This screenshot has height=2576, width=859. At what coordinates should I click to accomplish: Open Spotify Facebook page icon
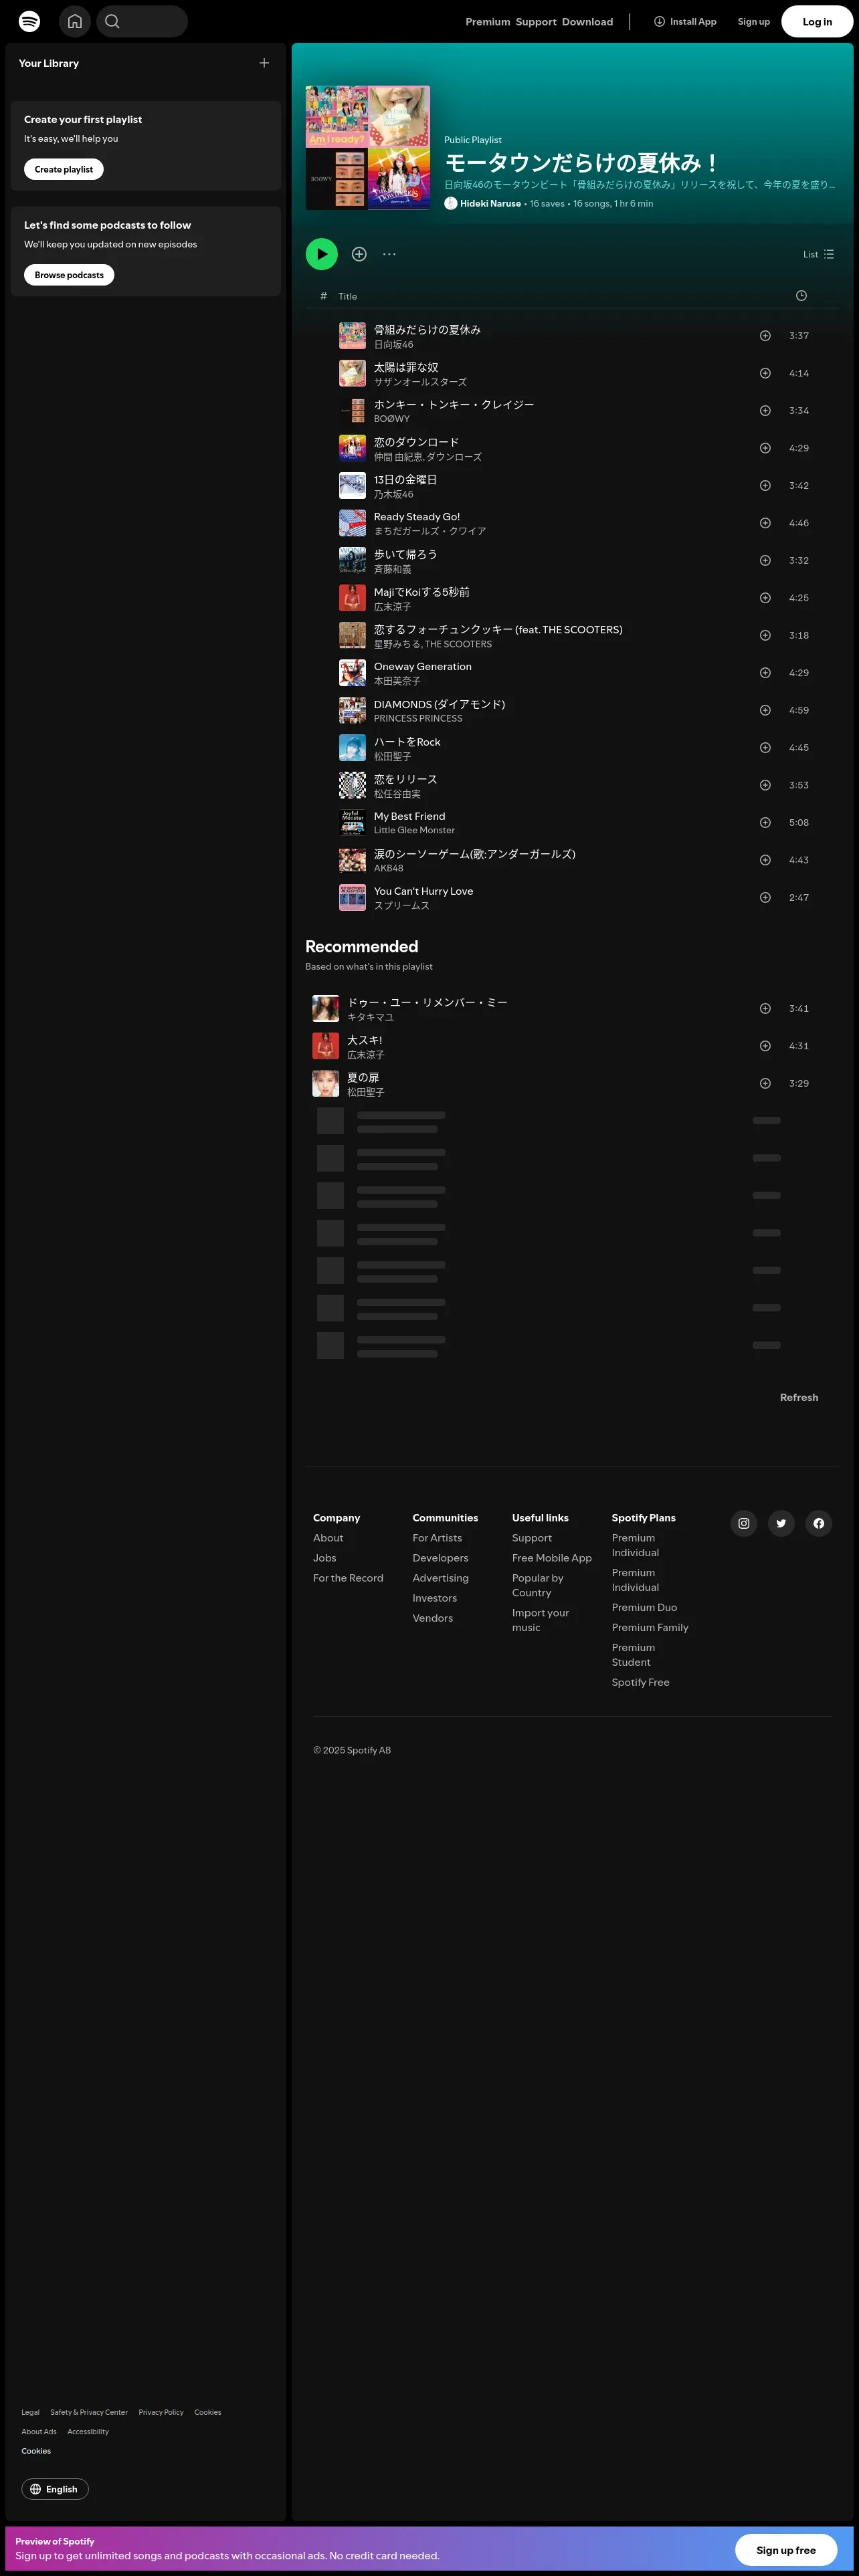819,1523
